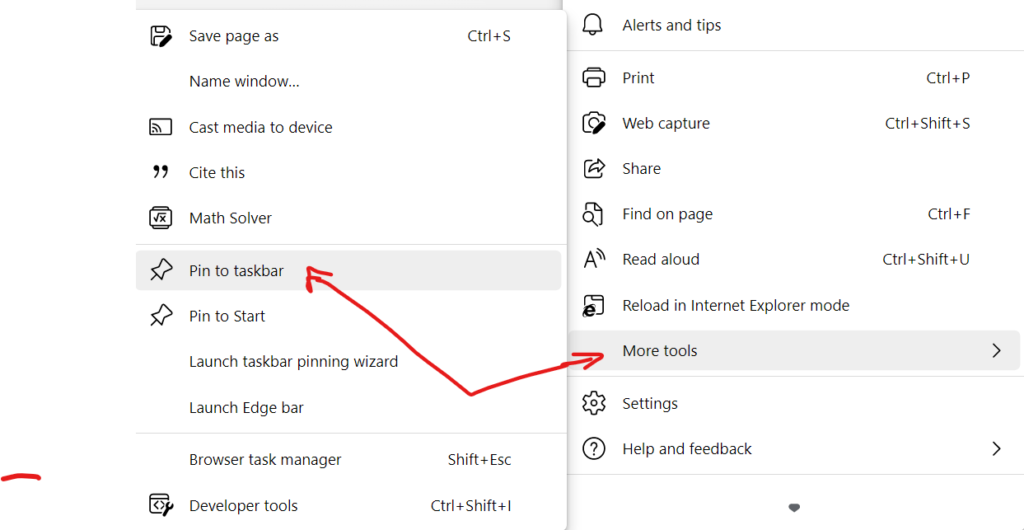Click the Ctrl+Shift+S shortcut text
The height and width of the screenshot is (530, 1024).
coord(927,123)
